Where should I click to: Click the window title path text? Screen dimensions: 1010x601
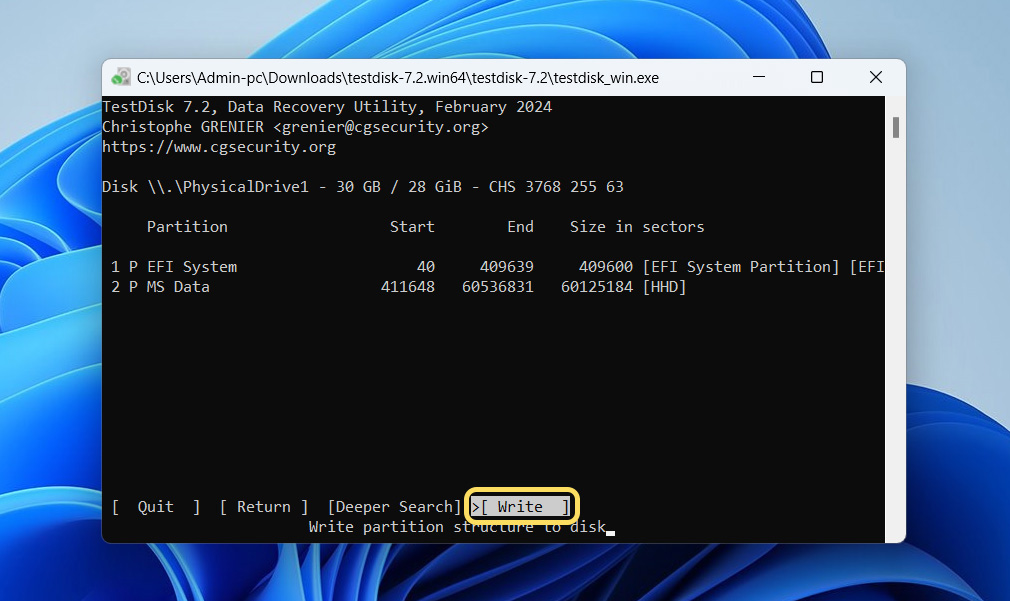tap(397, 78)
